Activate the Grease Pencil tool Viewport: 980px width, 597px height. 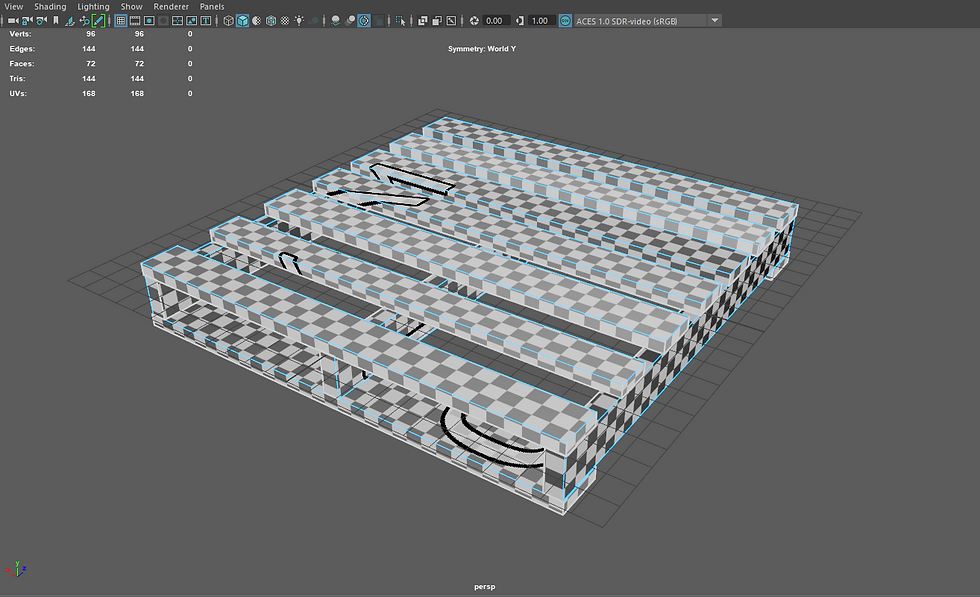coord(98,20)
